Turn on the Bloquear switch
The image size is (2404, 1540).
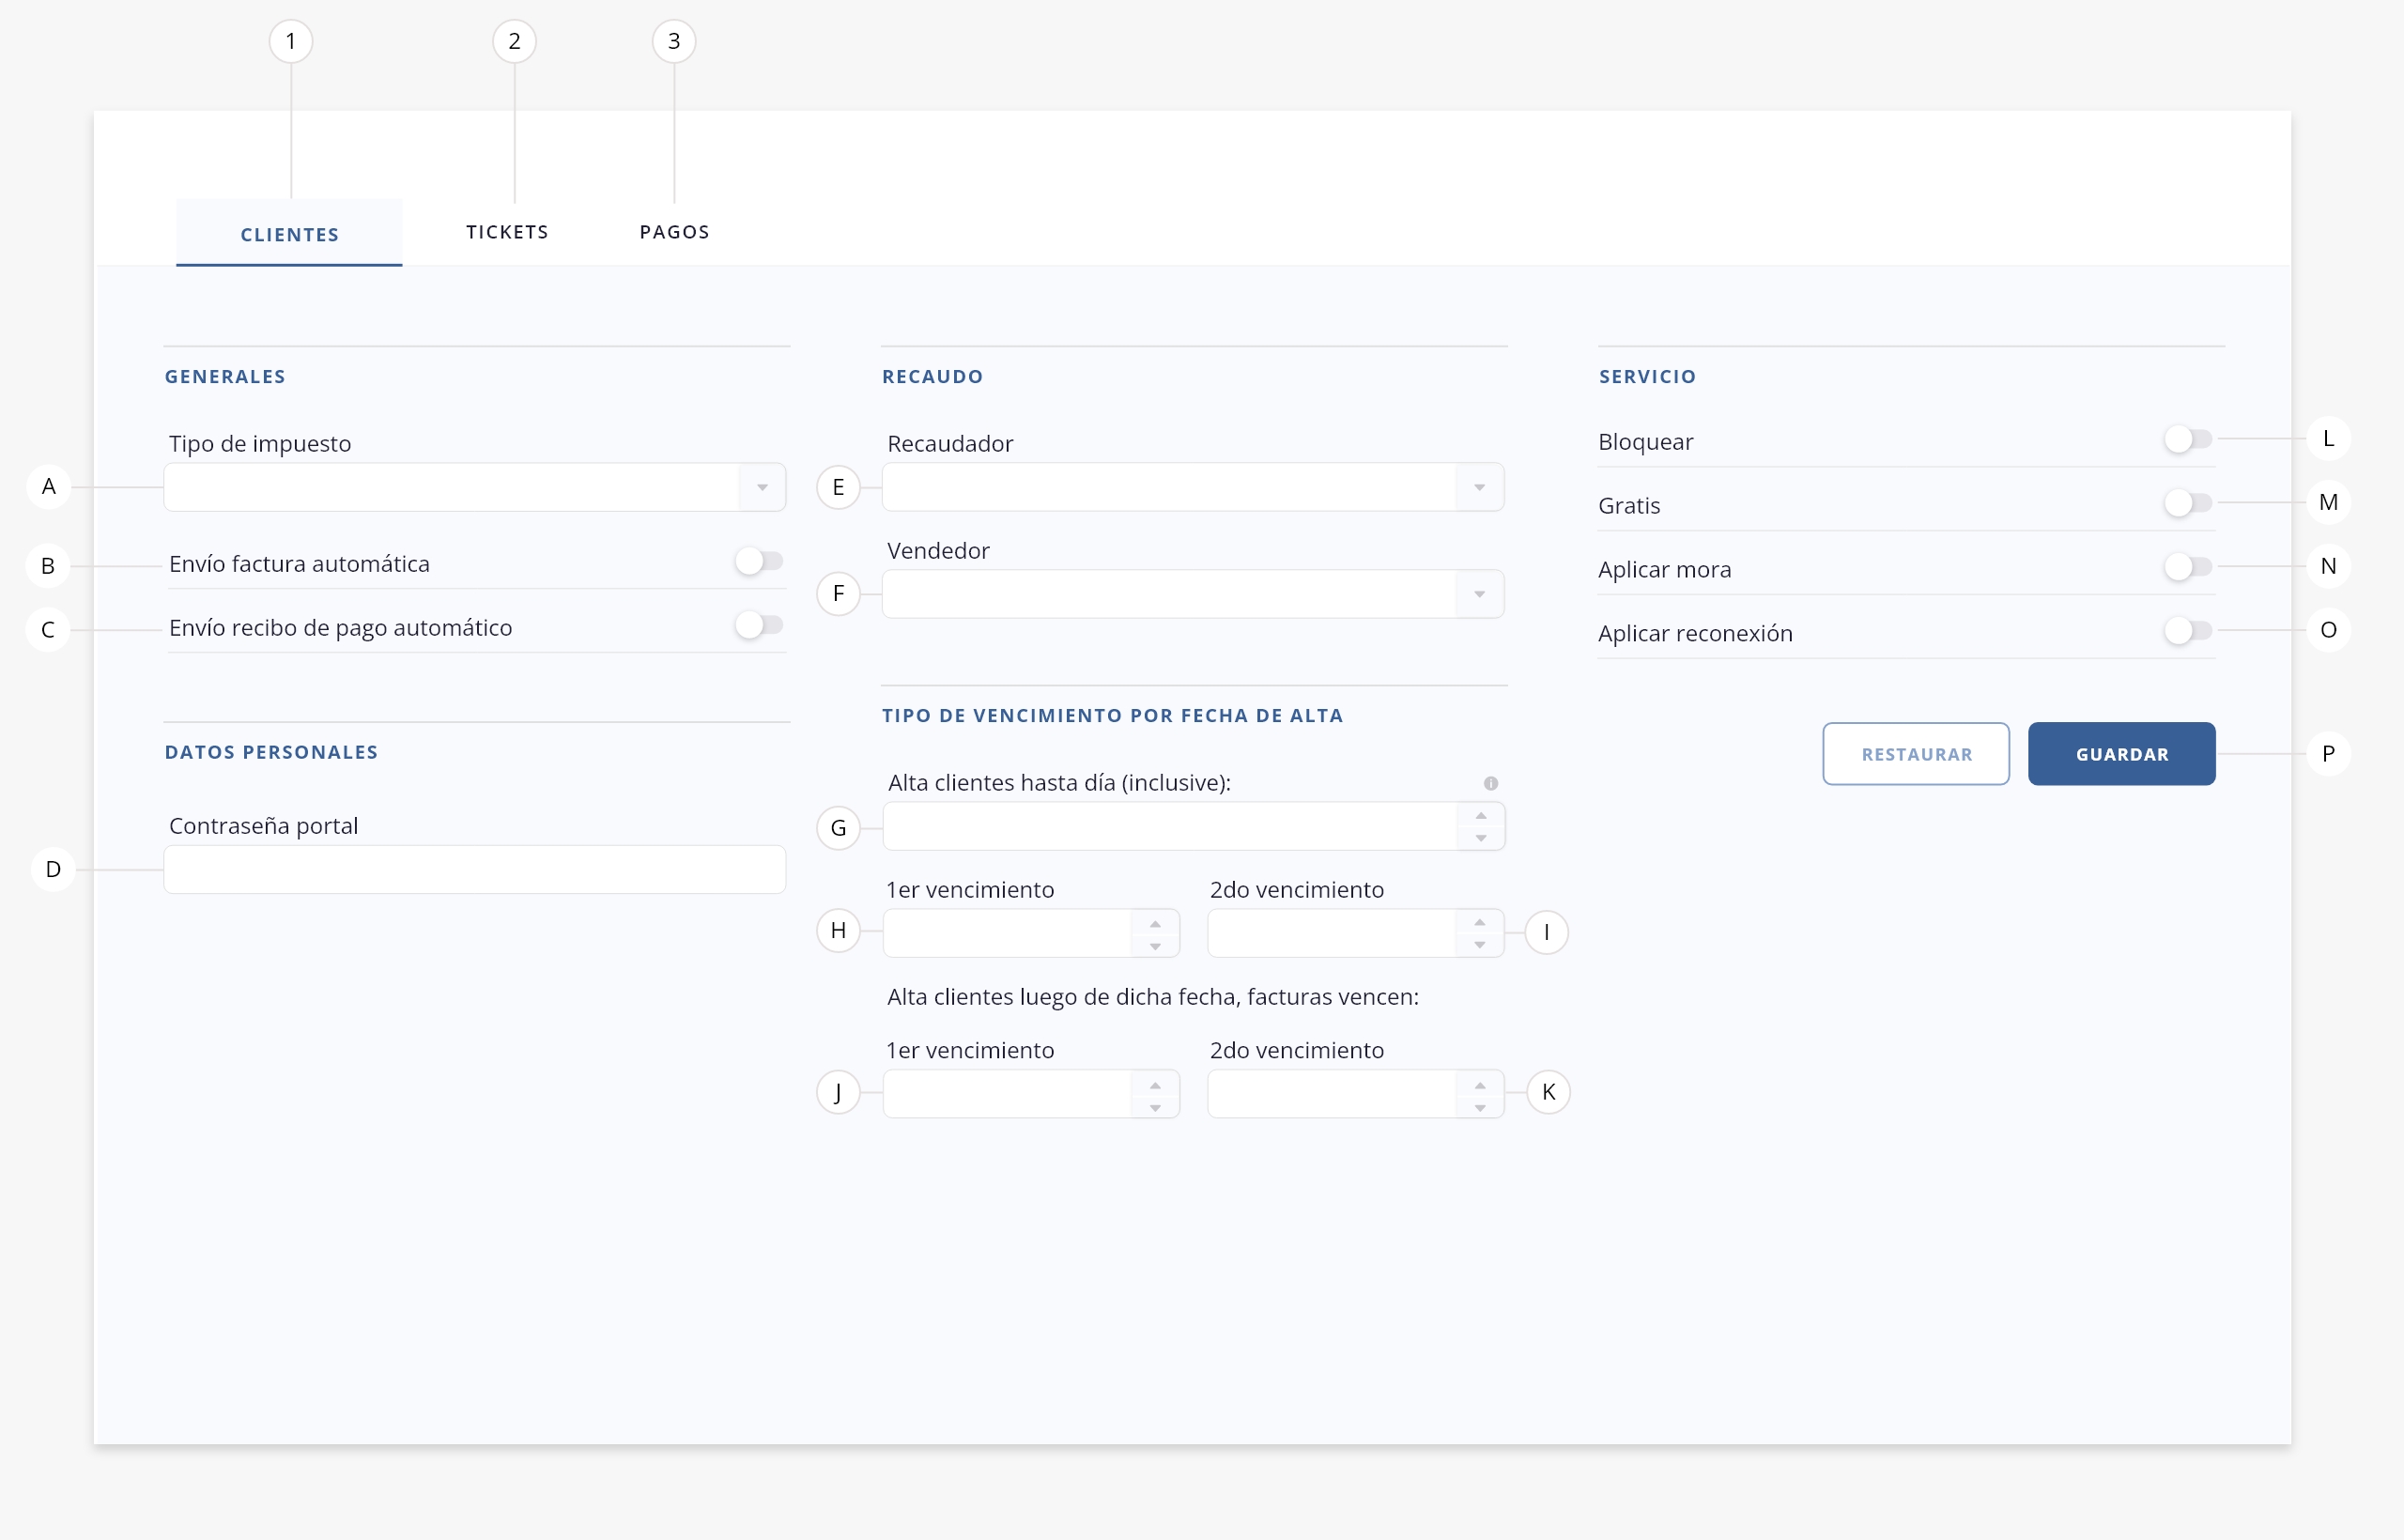point(2187,439)
